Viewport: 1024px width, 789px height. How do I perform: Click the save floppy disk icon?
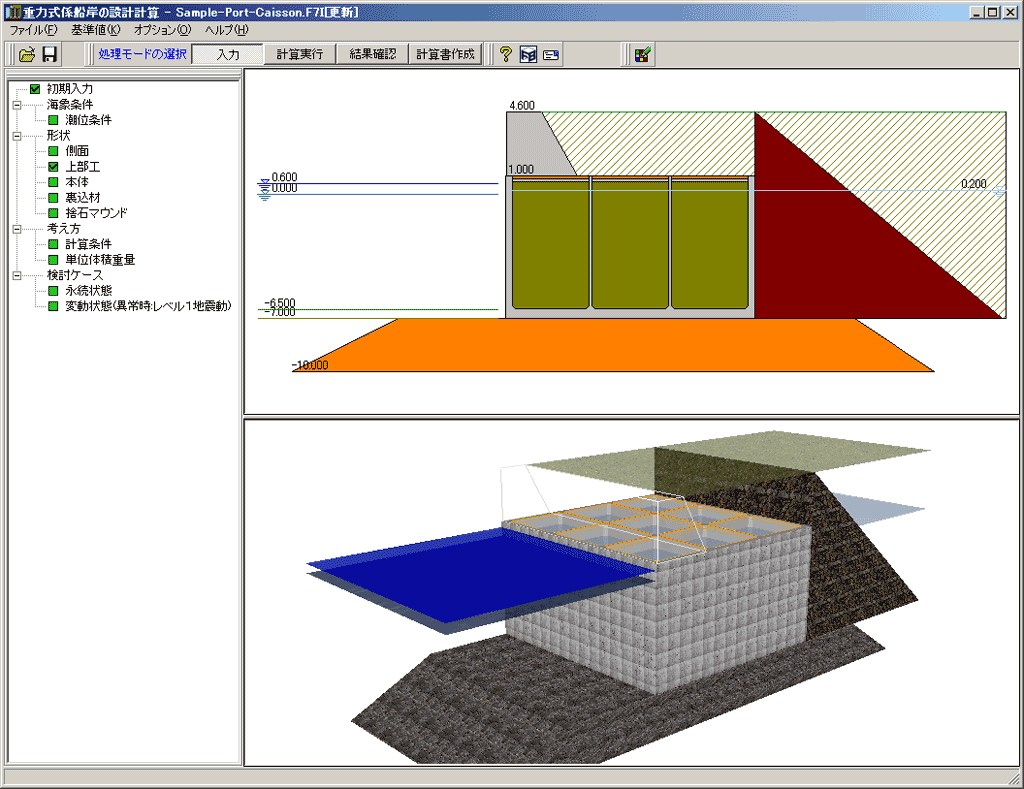click(49, 54)
